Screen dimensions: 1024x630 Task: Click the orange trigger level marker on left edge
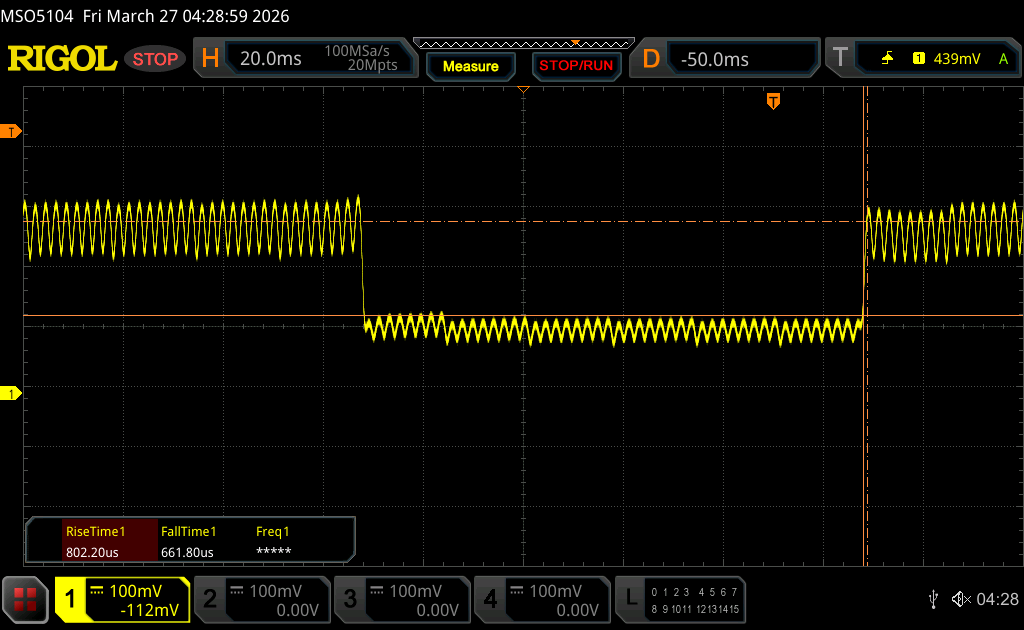point(11,132)
